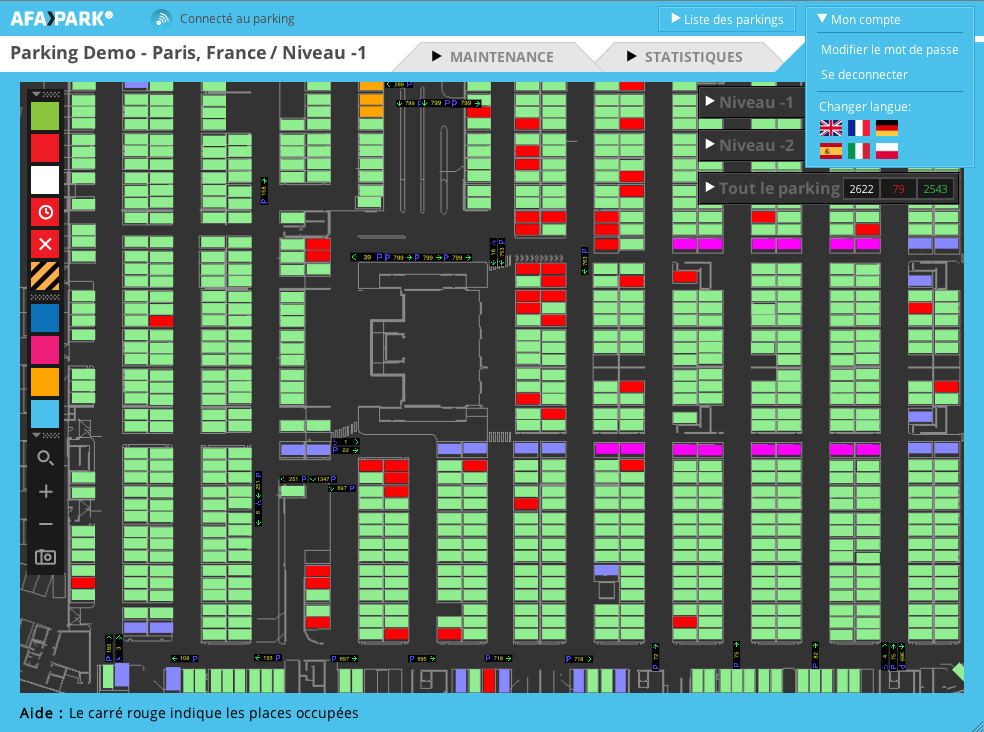Open Modifier le mot de passe

point(889,49)
